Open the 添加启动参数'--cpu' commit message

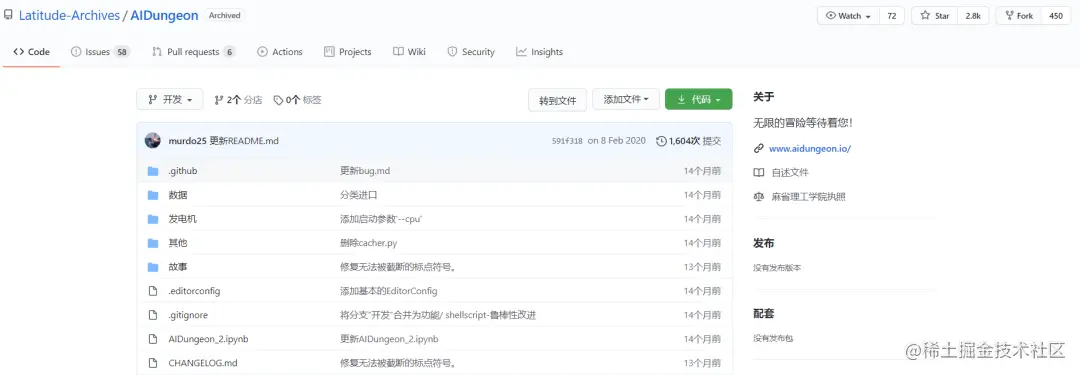[381, 219]
